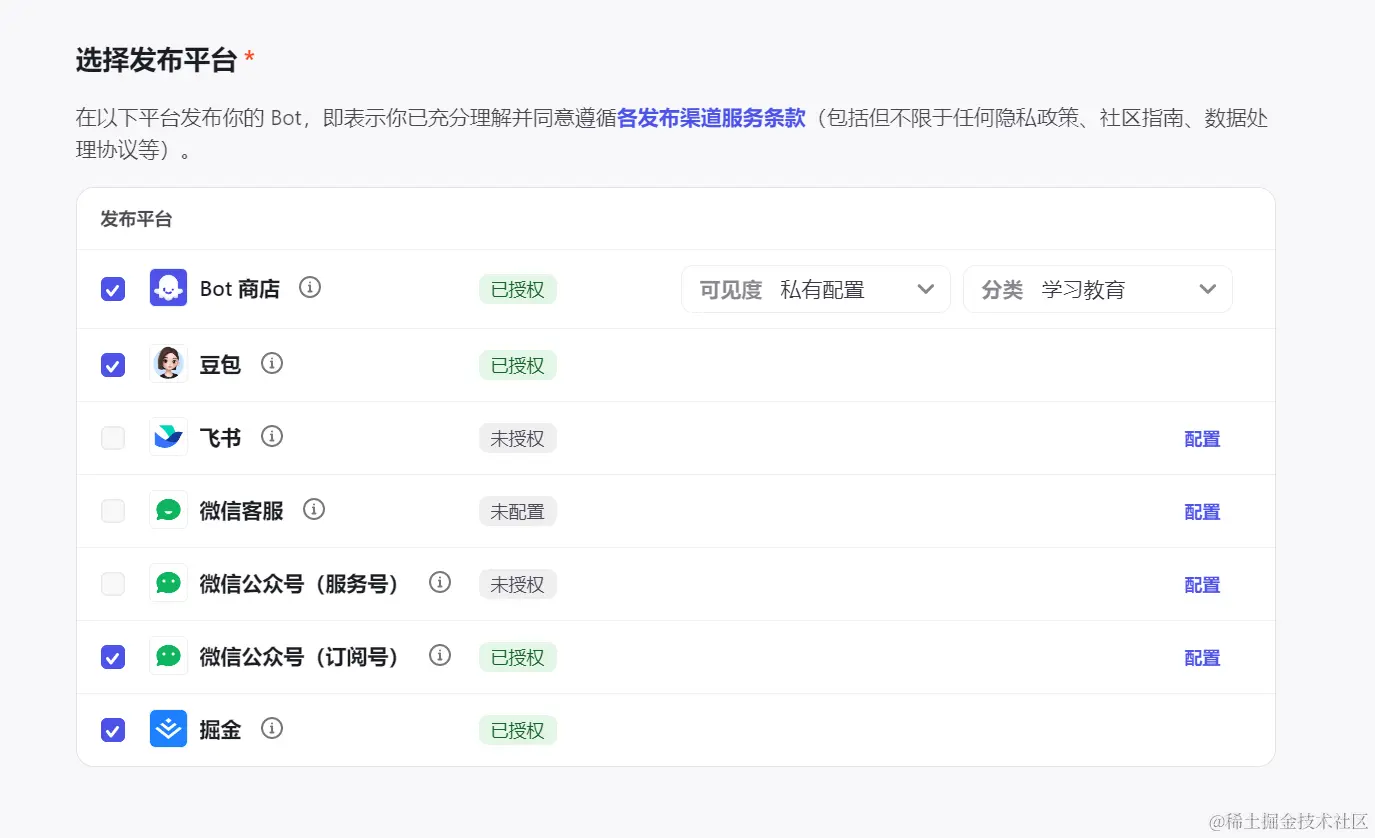
Task: Open the 可见度 私有配置 dropdown
Action: 816,289
